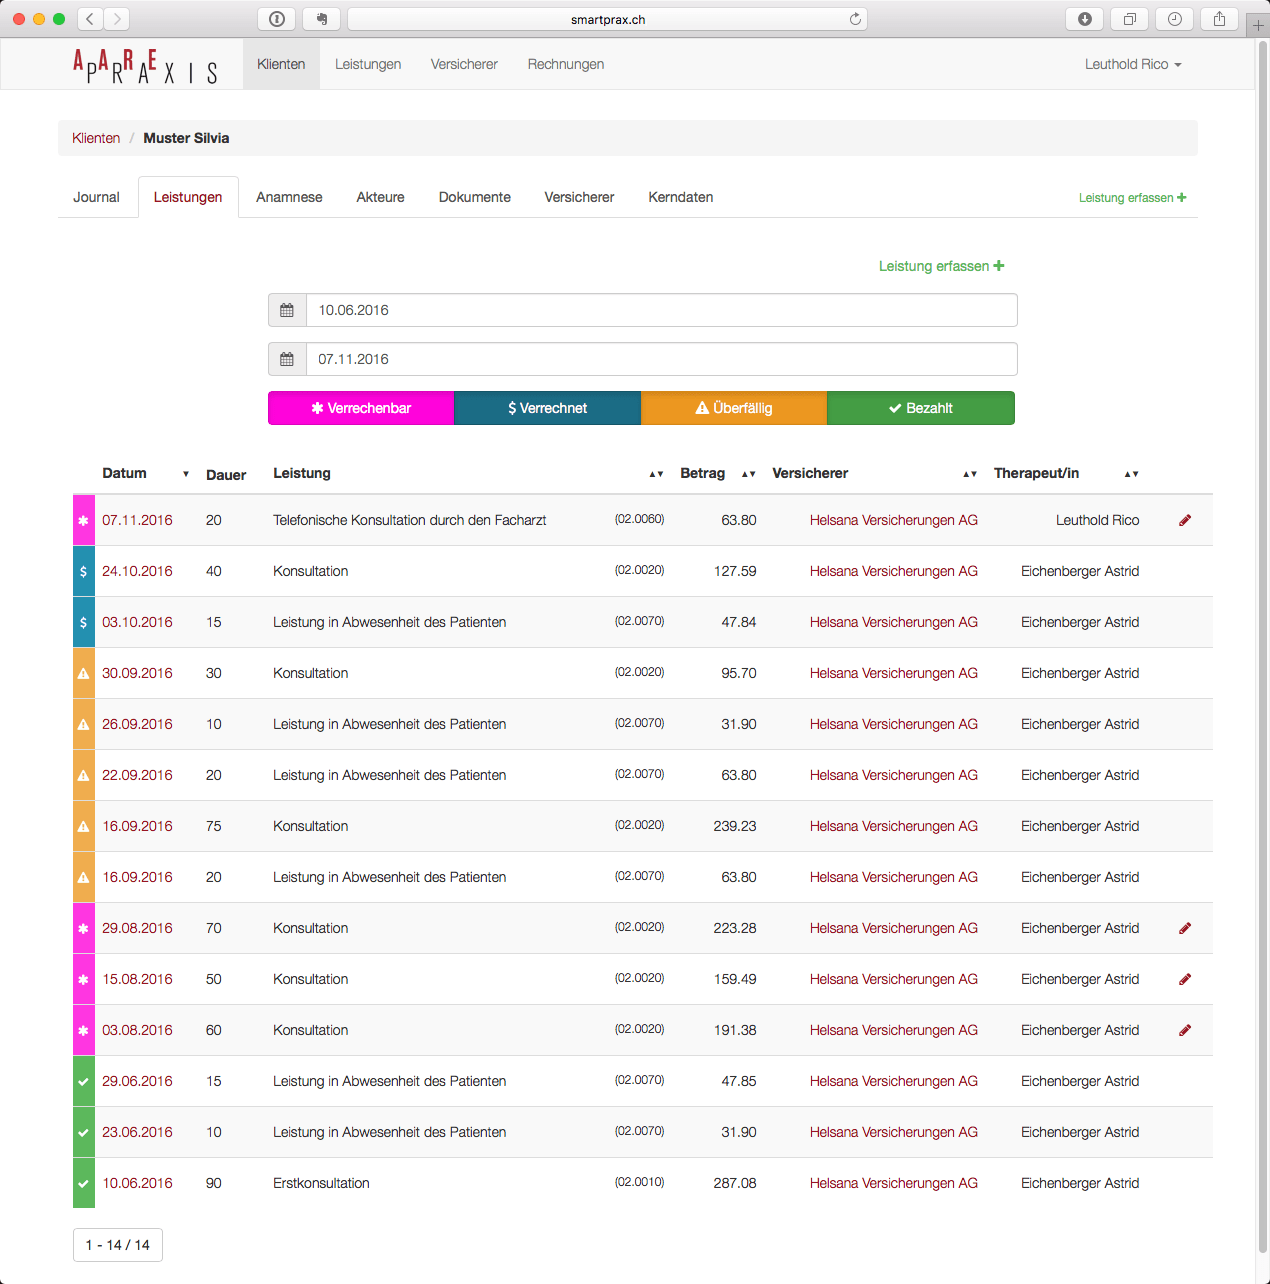Select the active Leistungen client tab
This screenshot has width=1270, height=1284.
click(188, 197)
